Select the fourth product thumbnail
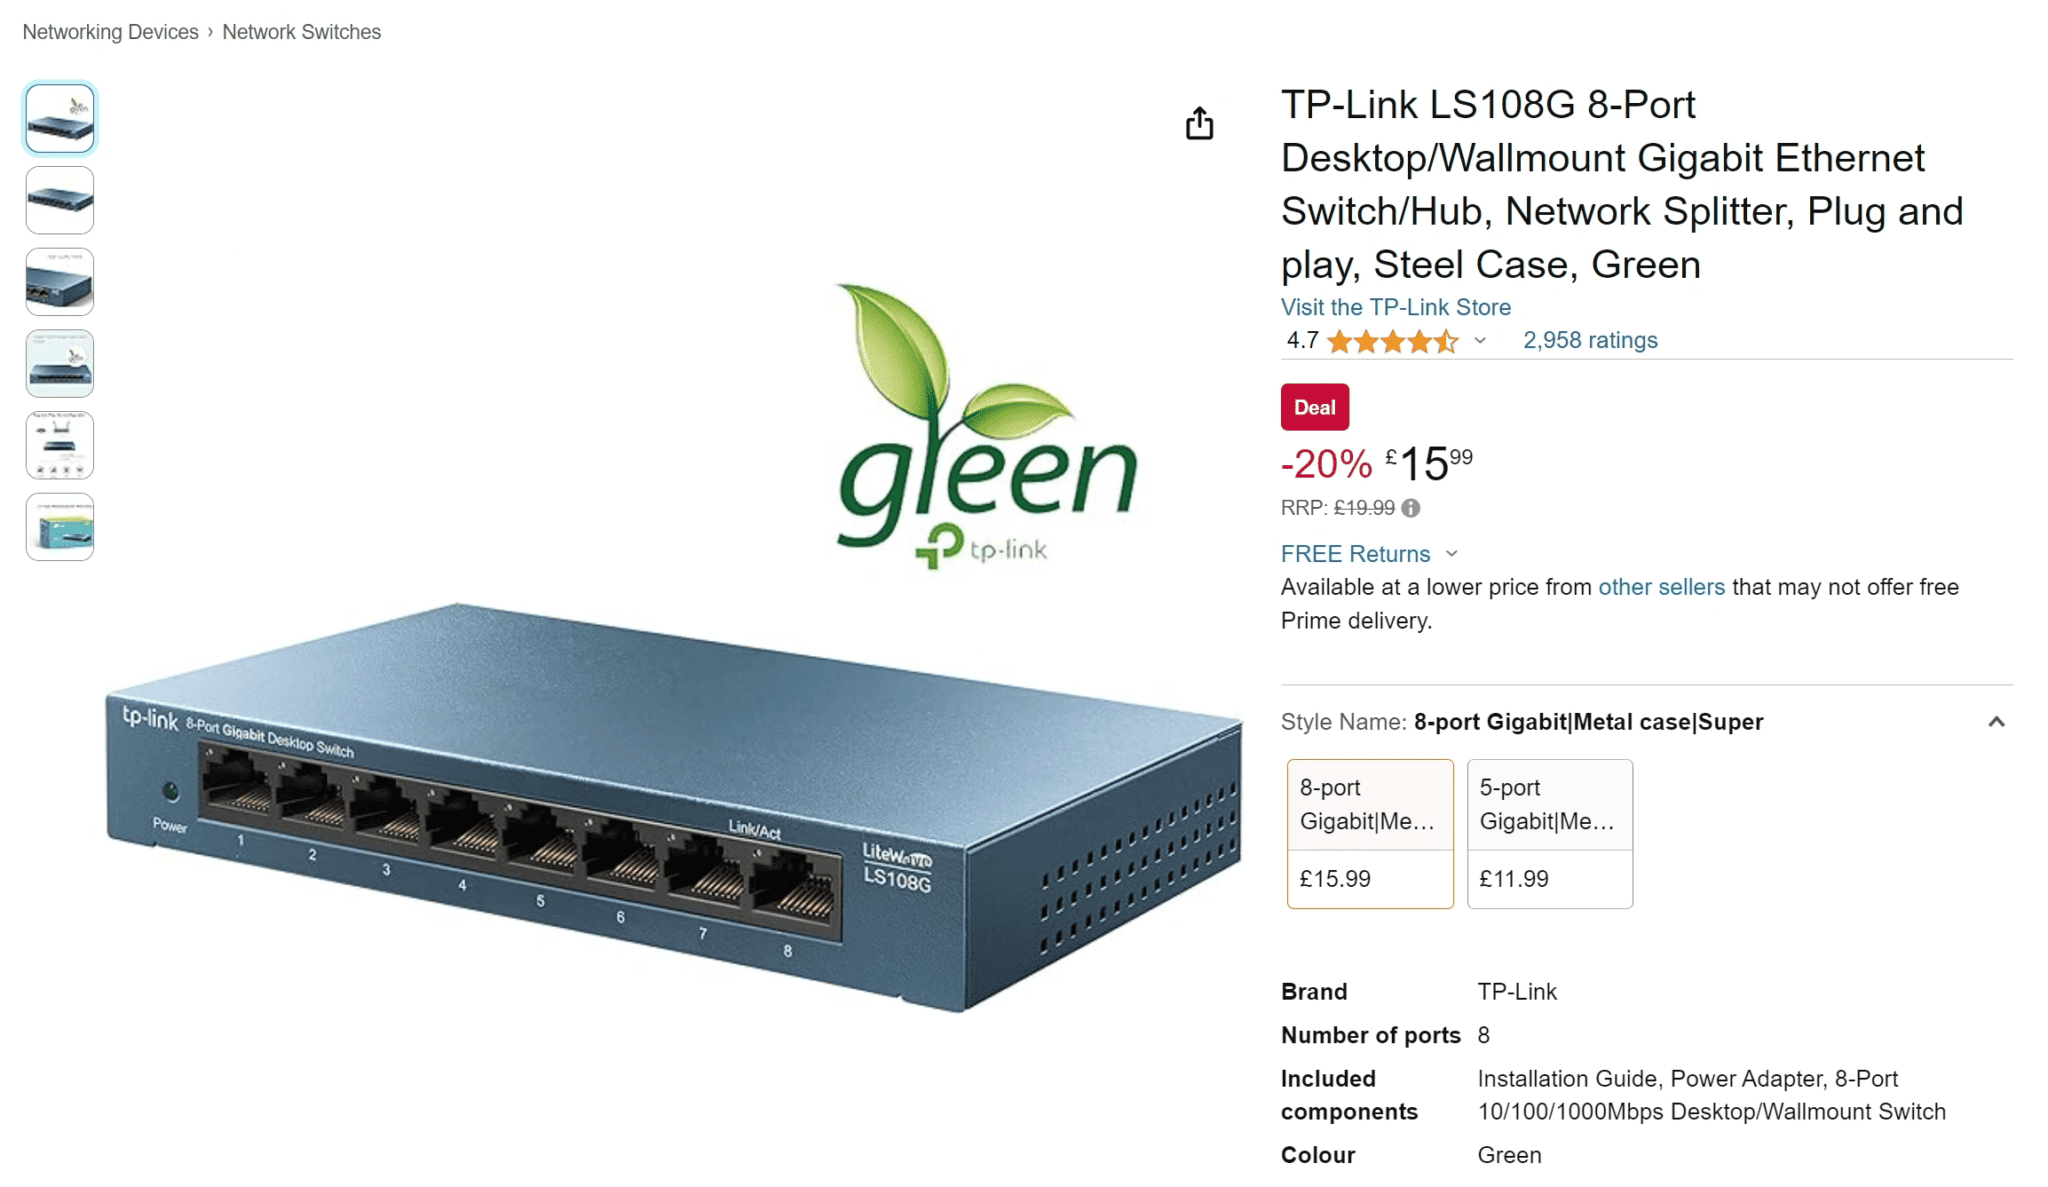2048x1187 pixels. click(x=60, y=364)
